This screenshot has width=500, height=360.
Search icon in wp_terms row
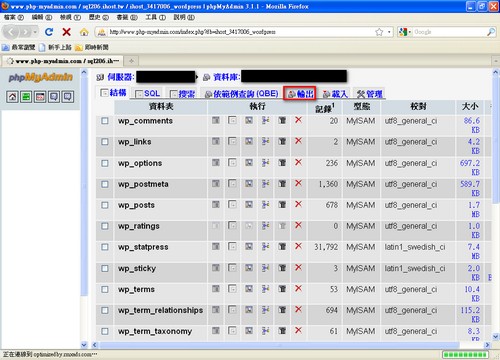(x=249, y=289)
